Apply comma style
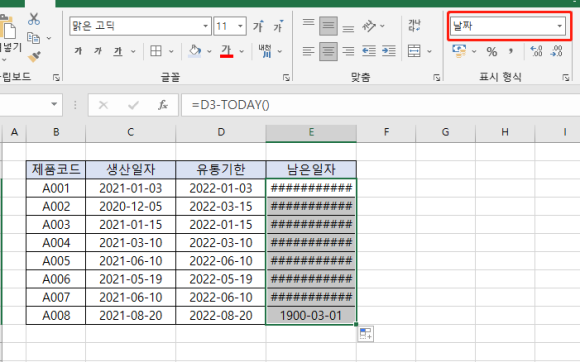The height and width of the screenshot is (362, 580). click(x=511, y=51)
